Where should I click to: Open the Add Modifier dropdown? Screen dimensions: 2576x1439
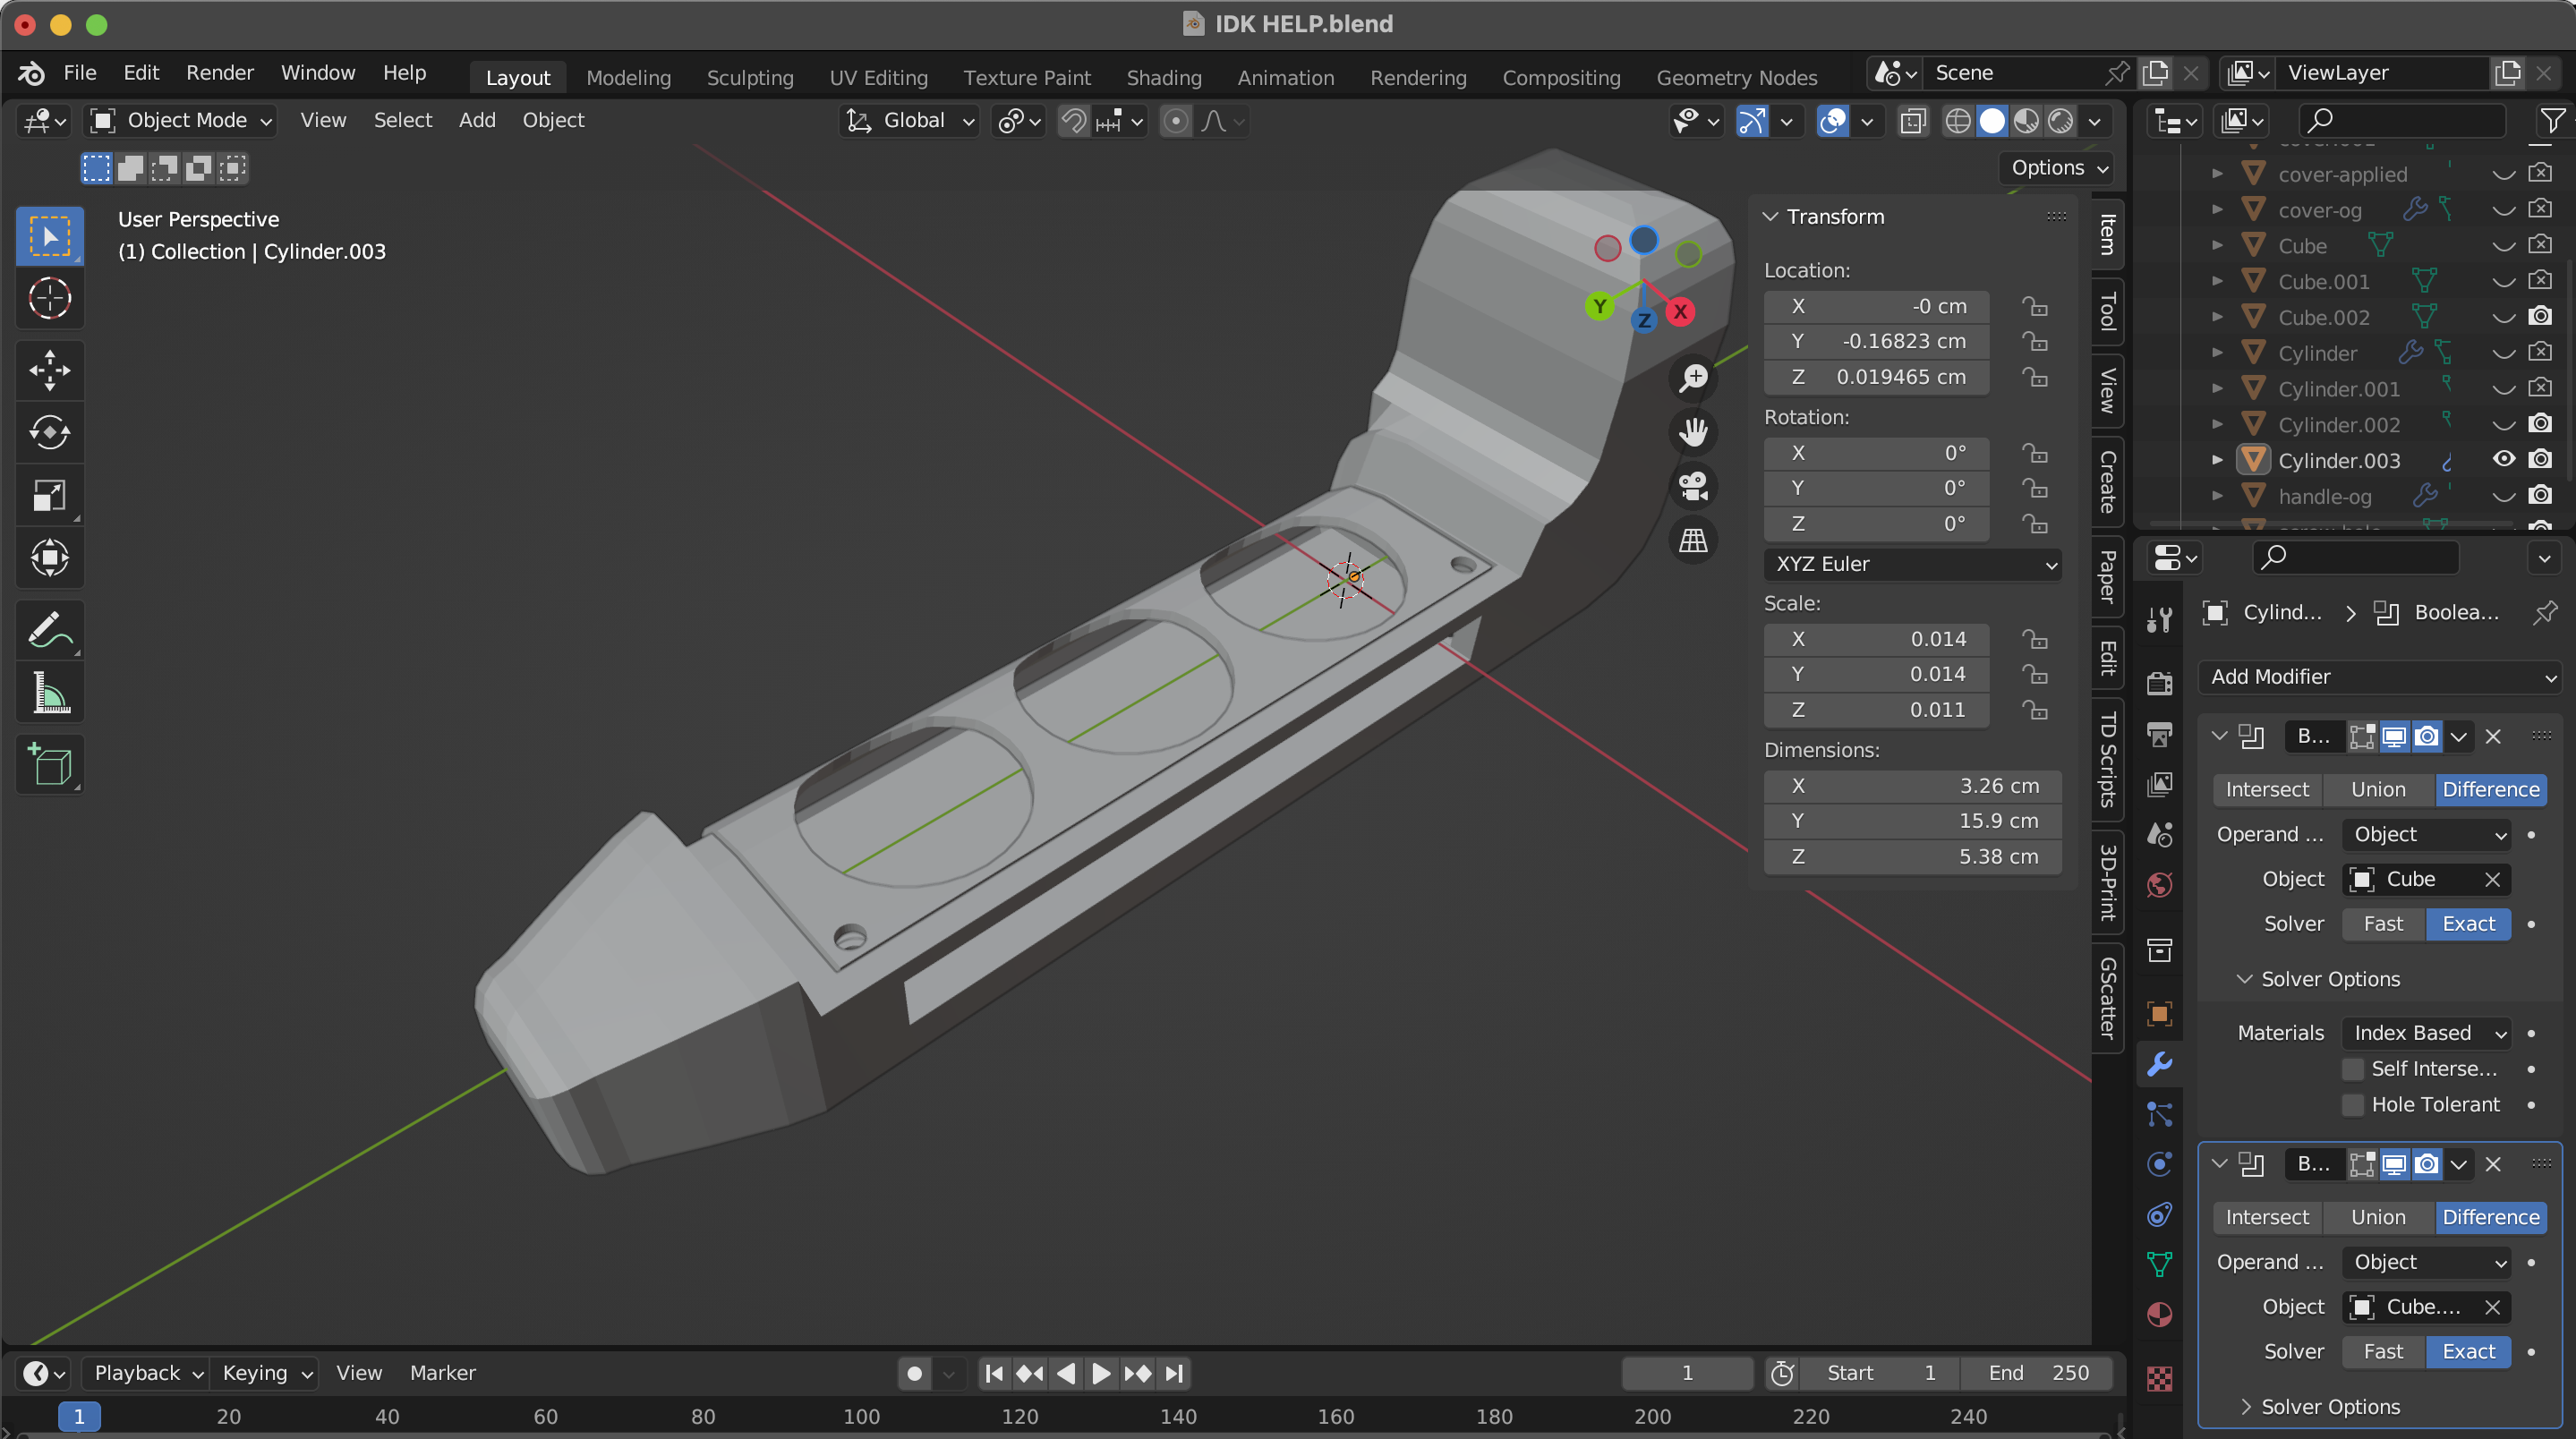coord(2378,677)
